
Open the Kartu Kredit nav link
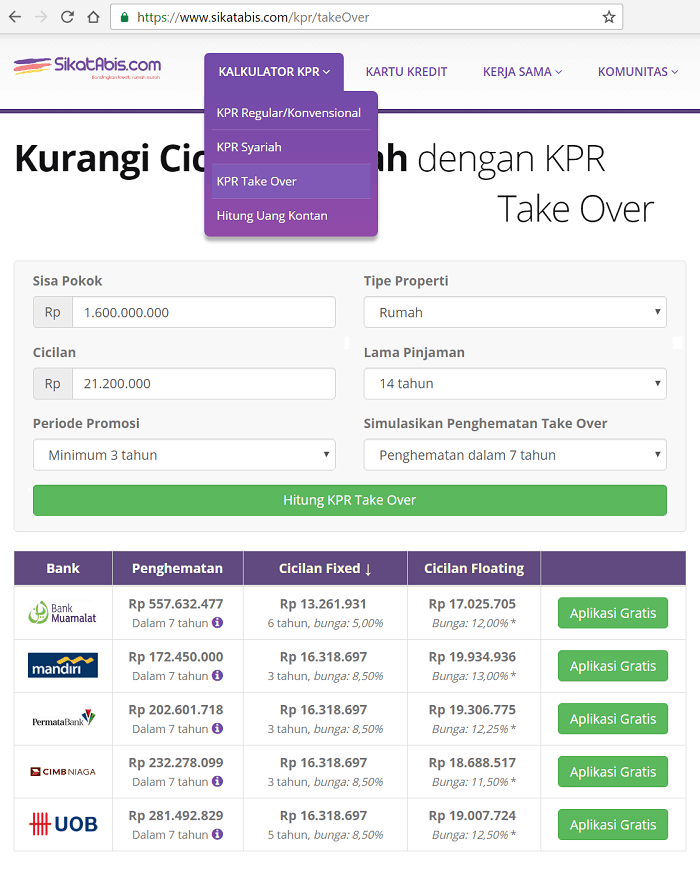click(x=406, y=72)
